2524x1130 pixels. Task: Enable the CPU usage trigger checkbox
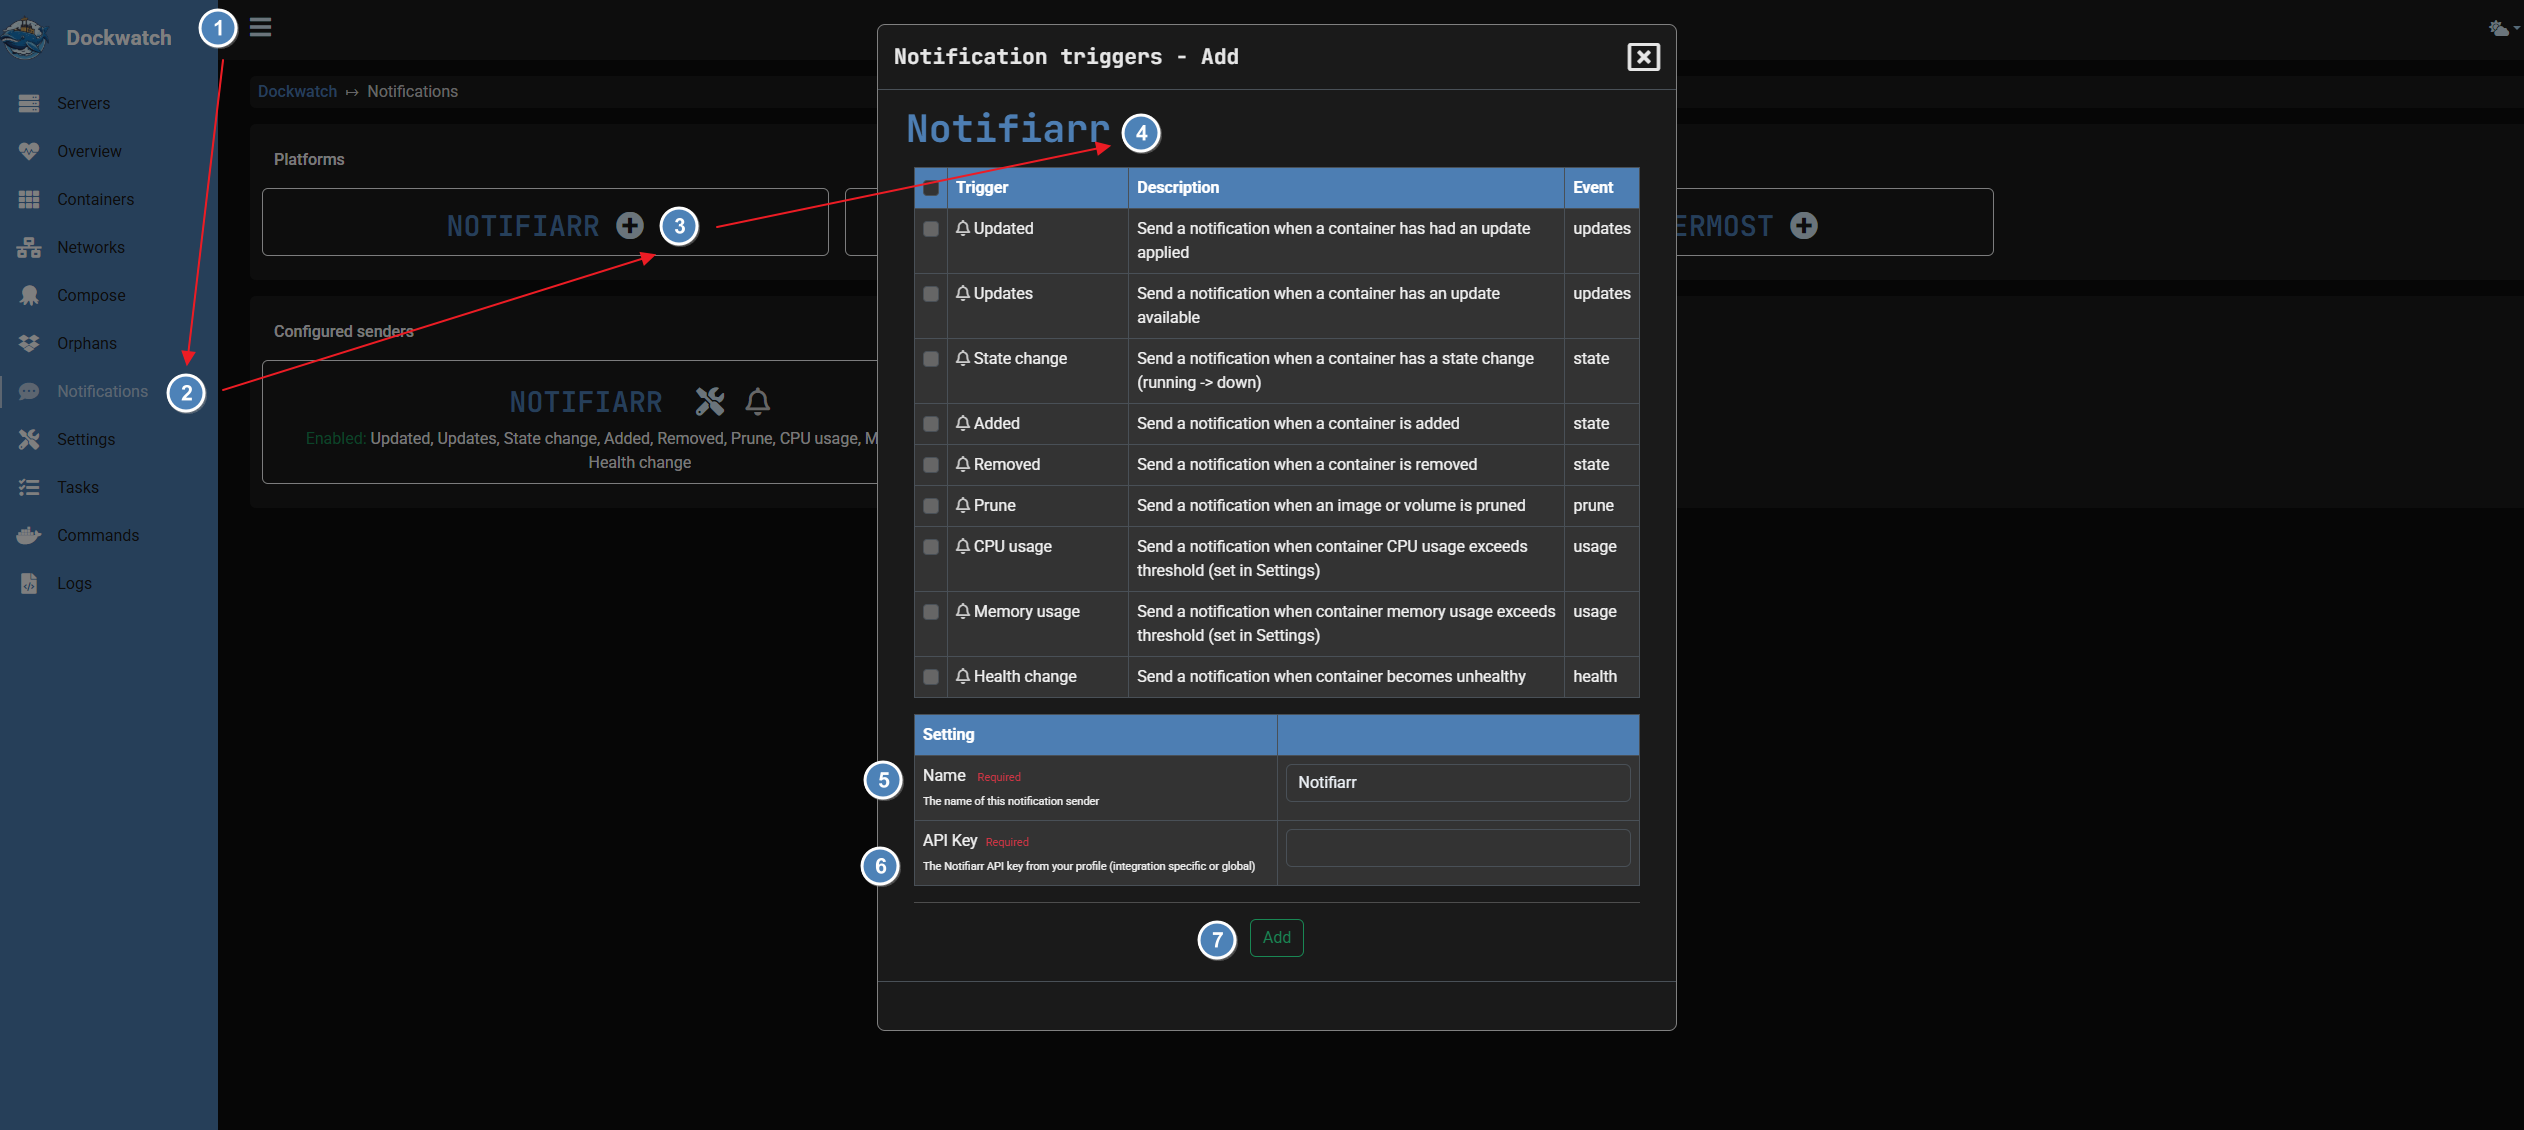click(x=931, y=546)
